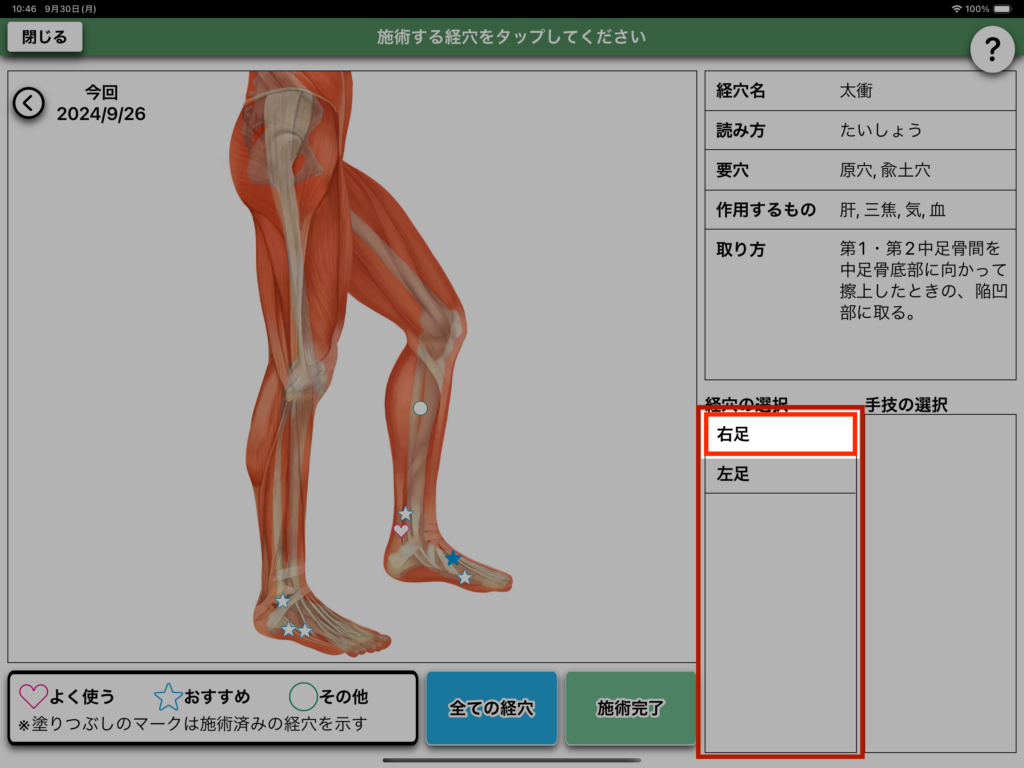Select the filled blue star on the foot

click(x=453, y=558)
